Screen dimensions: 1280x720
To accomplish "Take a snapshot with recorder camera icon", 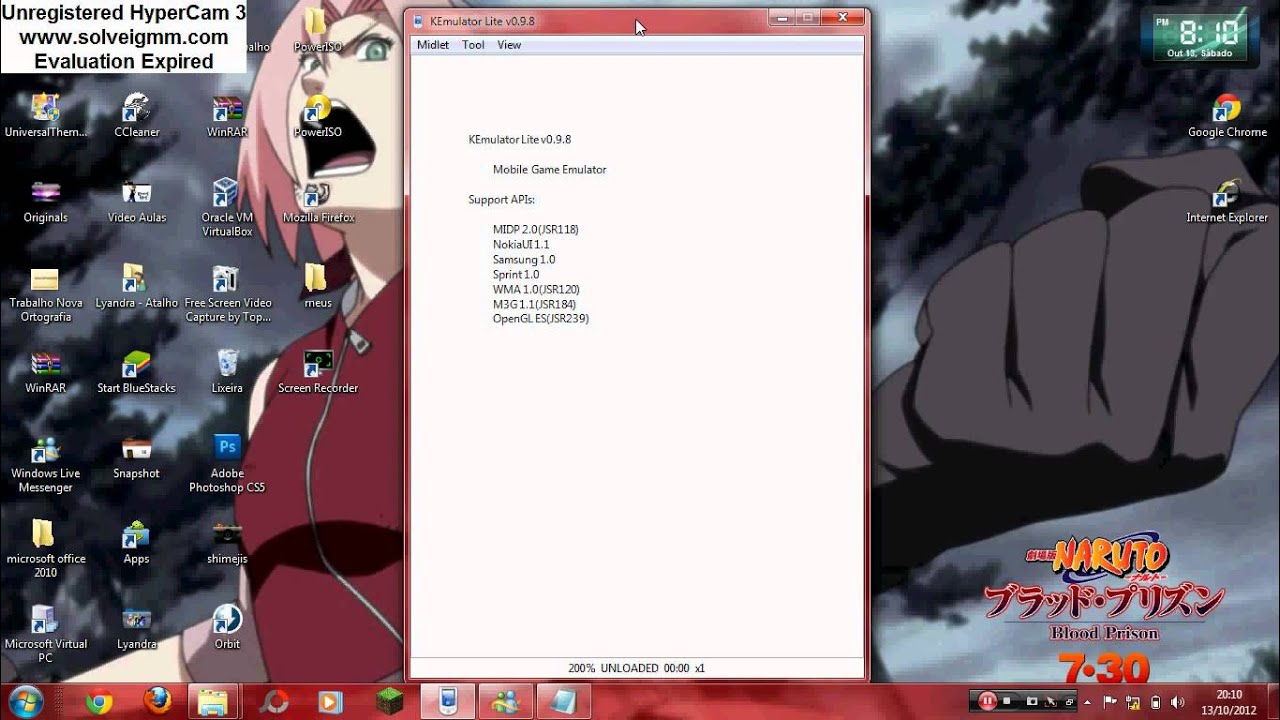I will tap(1031, 701).
